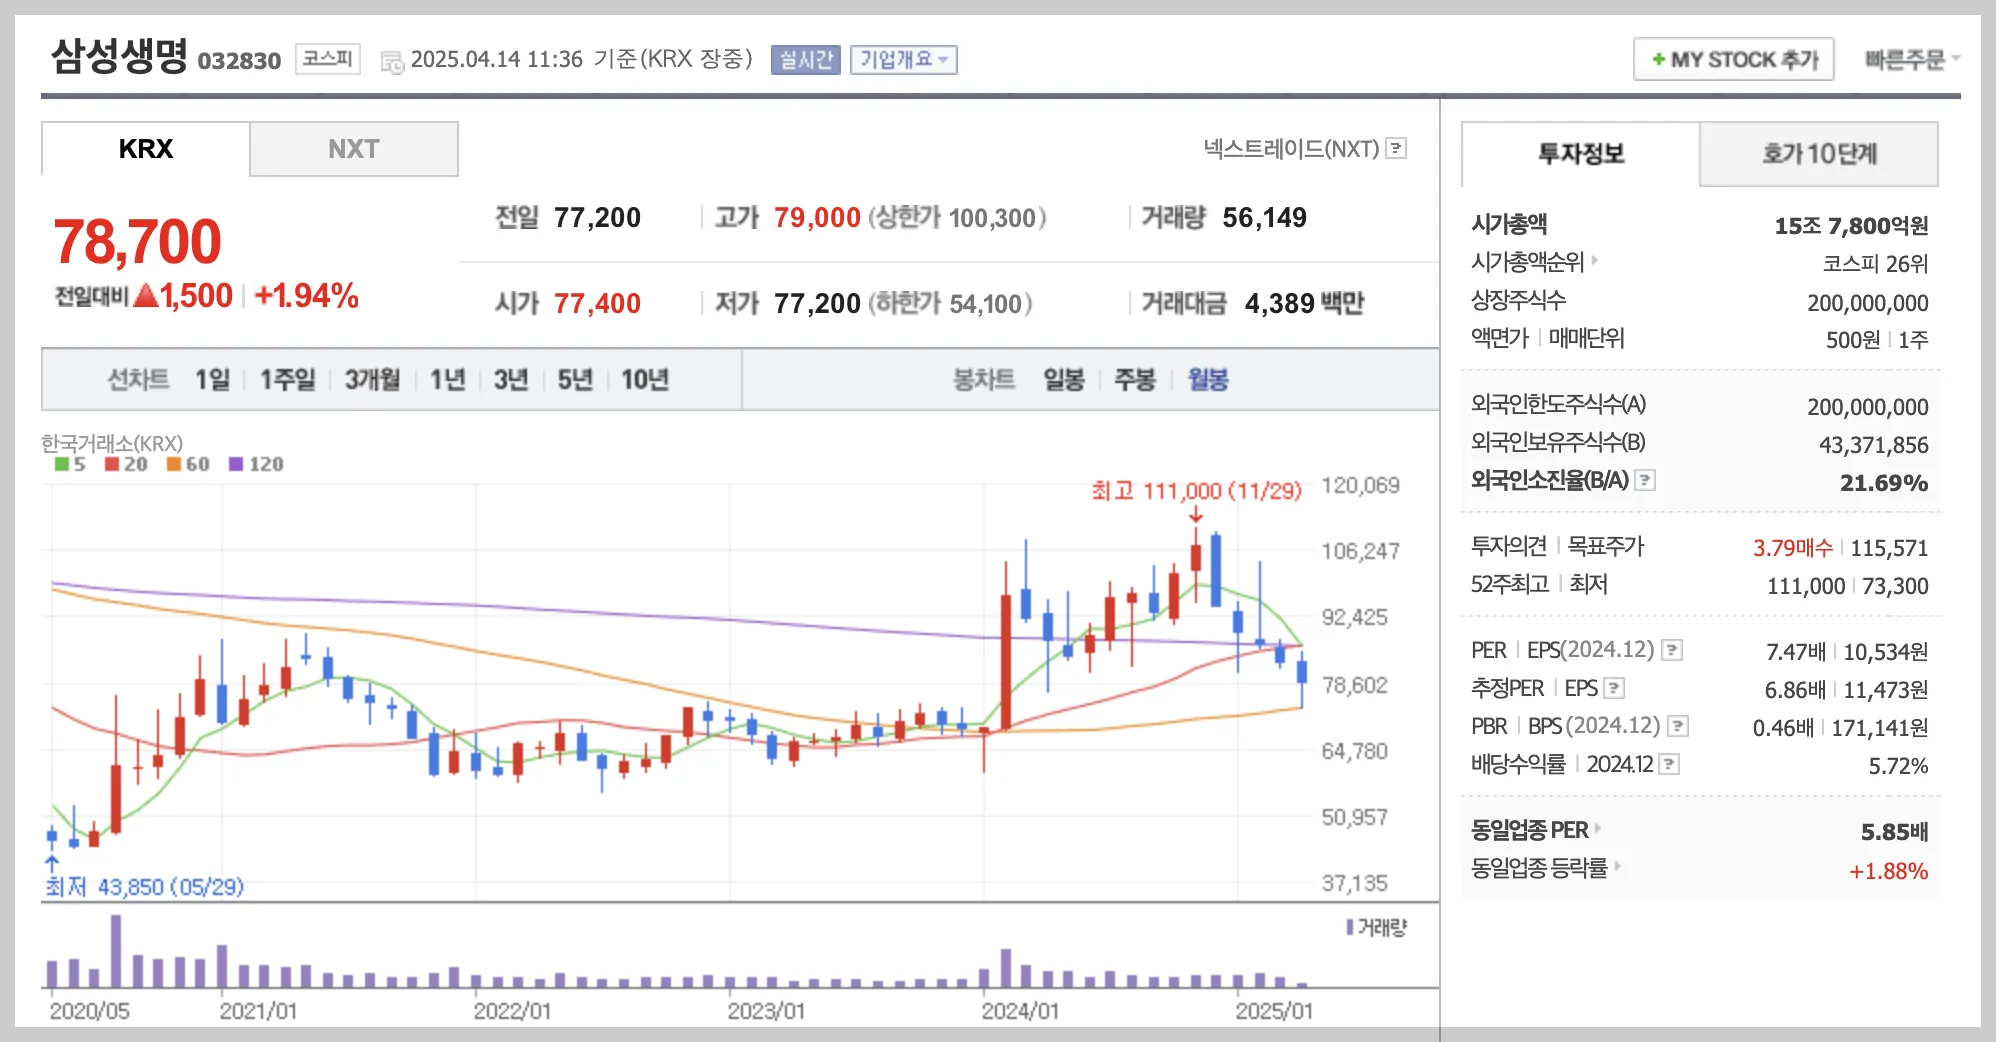
Task: Click 3.79매수 investment opinion value
Action: pos(1792,548)
